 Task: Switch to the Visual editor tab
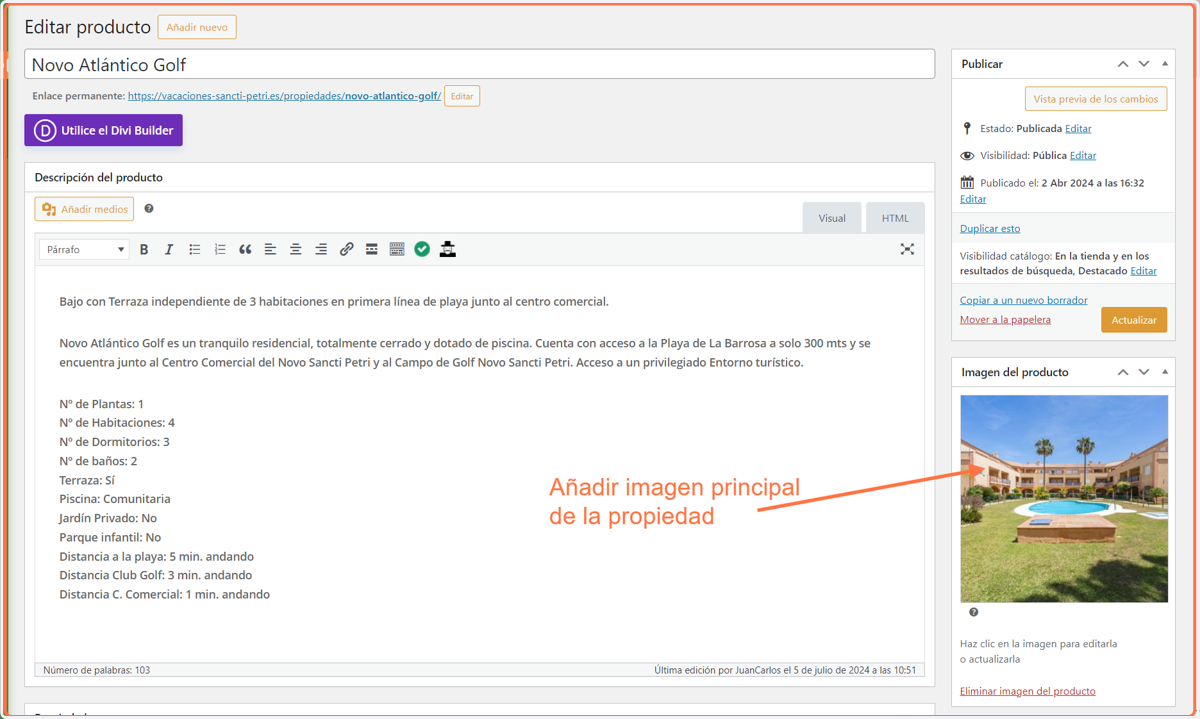[832, 218]
